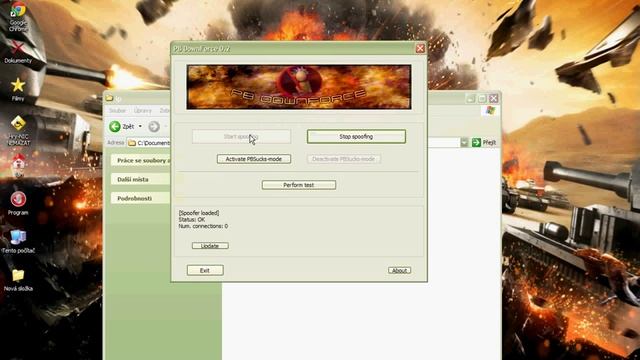Open the Soubor menu in Explorer

pyautogui.click(x=117, y=111)
